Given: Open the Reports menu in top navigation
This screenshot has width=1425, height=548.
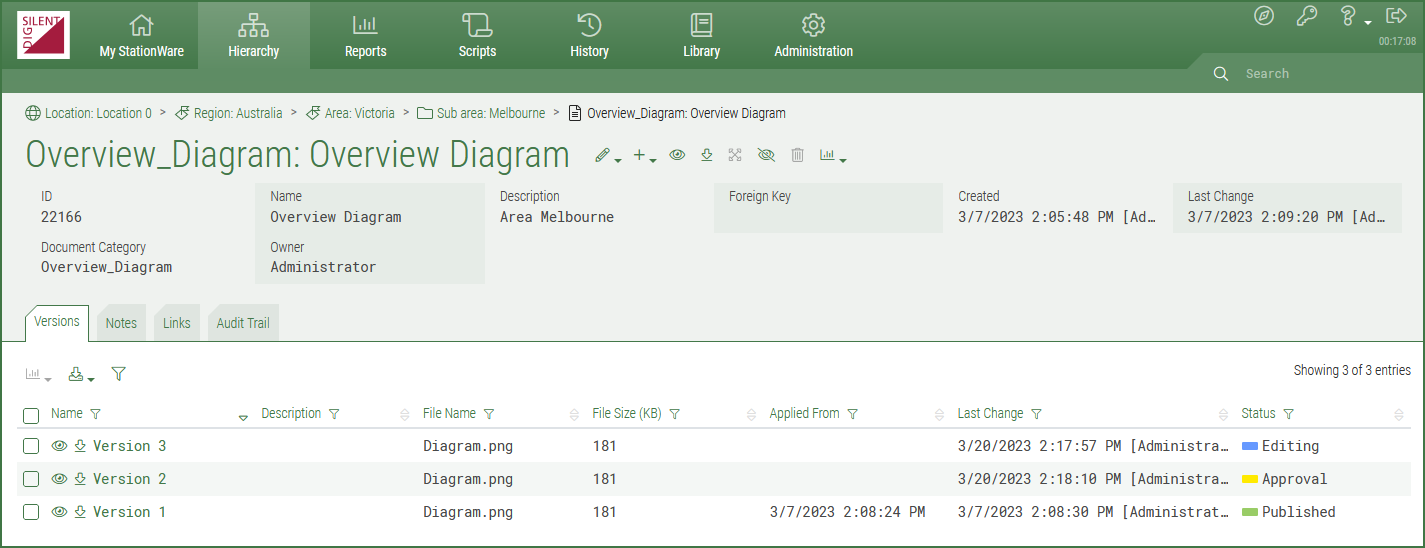Looking at the screenshot, I should pyautogui.click(x=365, y=35).
